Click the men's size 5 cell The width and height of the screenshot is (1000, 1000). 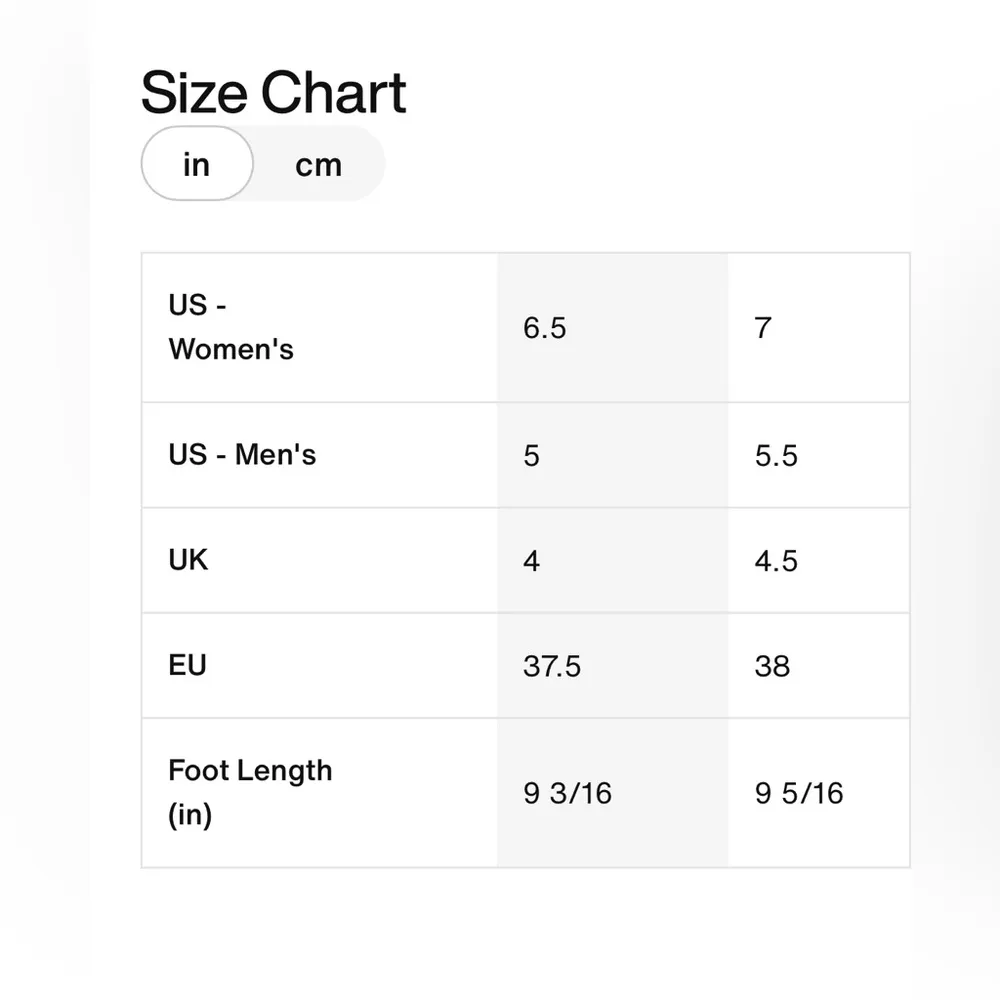pyautogui.click(x=531, y=456)
